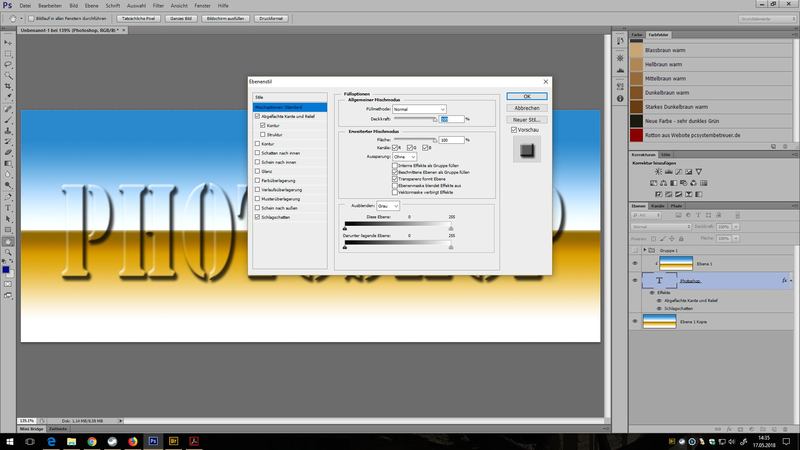Screen dimensions: 800x450
Task: Enable Farbüberlagerung style checkbox
Action: pyautogui.click(x=258, y=181)
